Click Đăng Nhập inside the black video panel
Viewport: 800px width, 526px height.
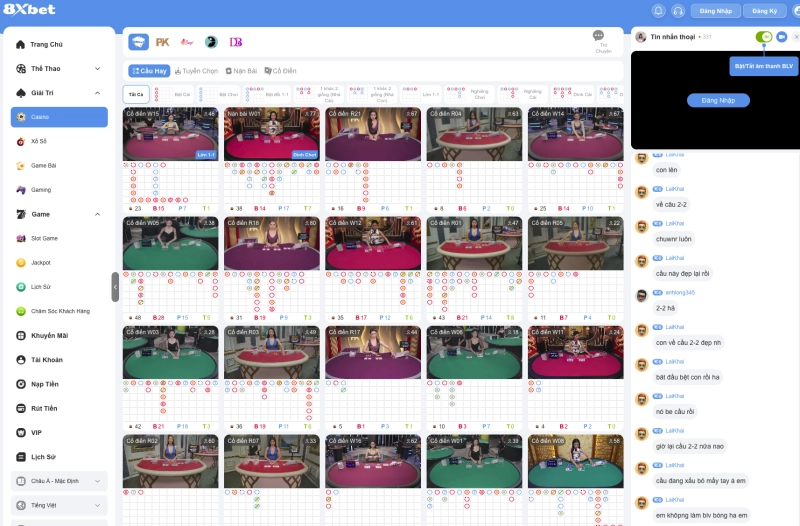pos(718,101)
